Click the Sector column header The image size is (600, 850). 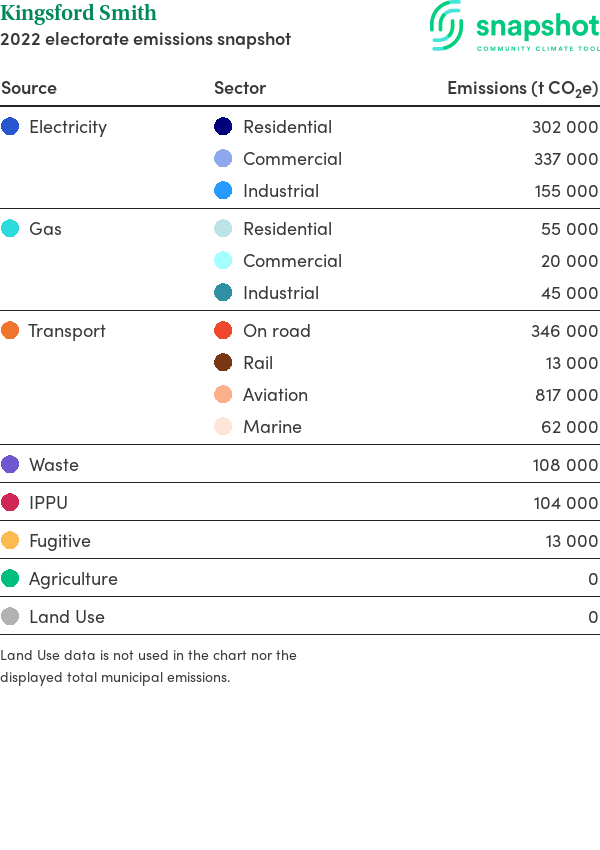[x=240, y=88]
